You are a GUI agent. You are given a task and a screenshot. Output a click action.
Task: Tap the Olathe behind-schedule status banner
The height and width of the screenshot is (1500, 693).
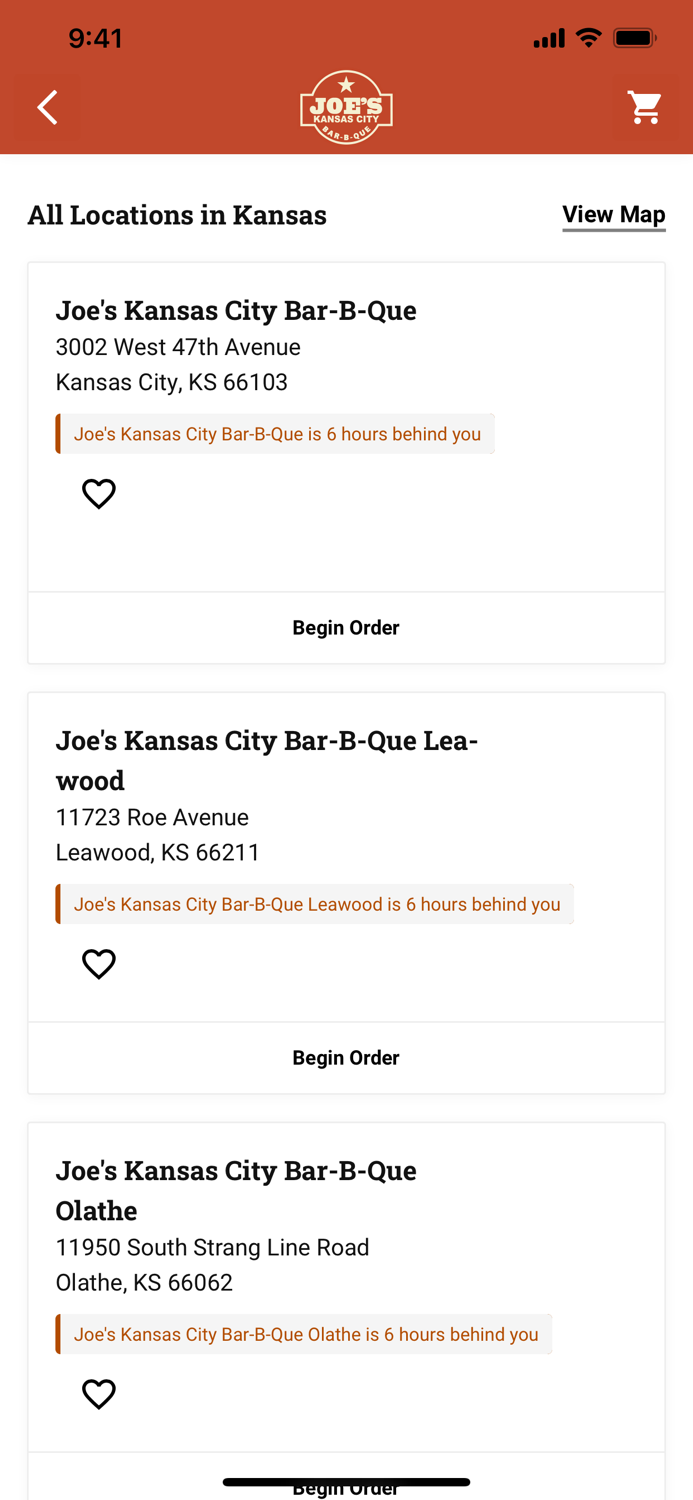pos(305,1334)
